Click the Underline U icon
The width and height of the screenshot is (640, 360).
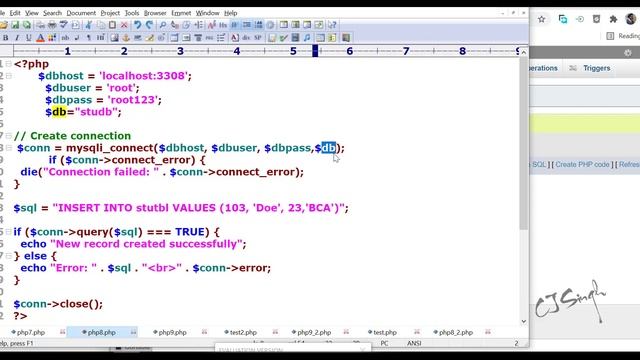pyautogui.click(x=28, y=38)
